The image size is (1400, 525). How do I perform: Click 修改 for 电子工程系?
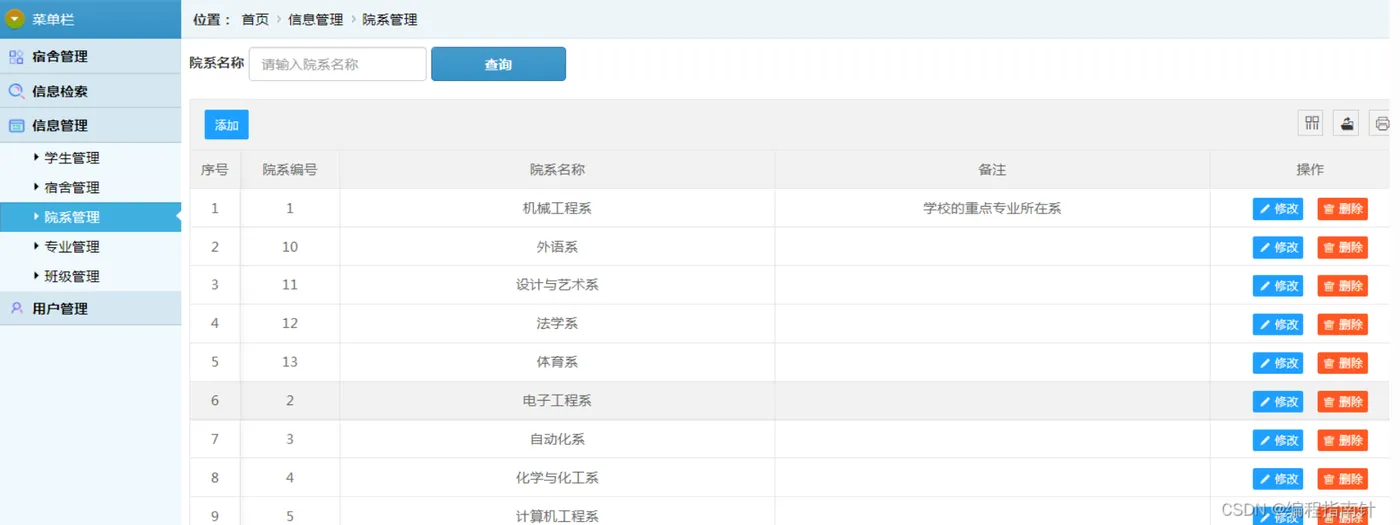point(1278,402)
